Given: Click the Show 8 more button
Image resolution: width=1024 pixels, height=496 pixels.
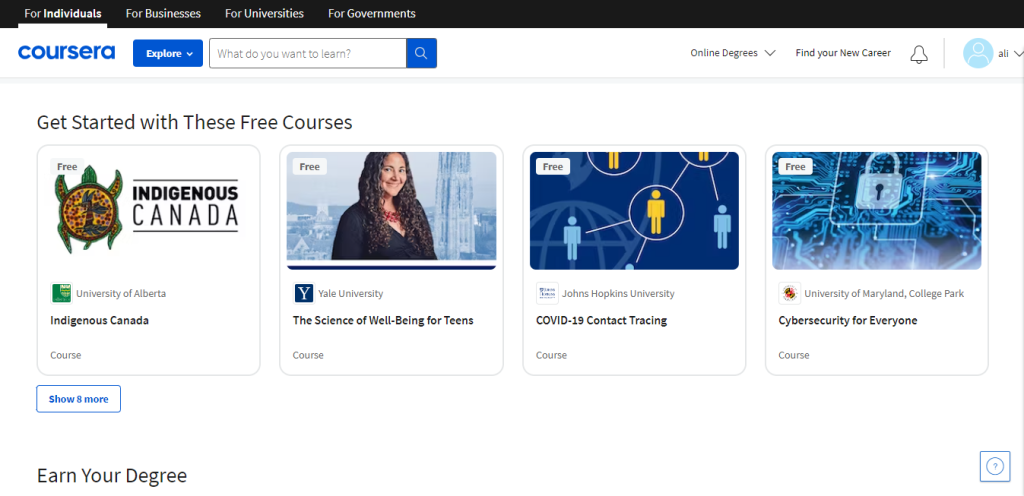Looking at the screenshot, I should pos(78,399).
